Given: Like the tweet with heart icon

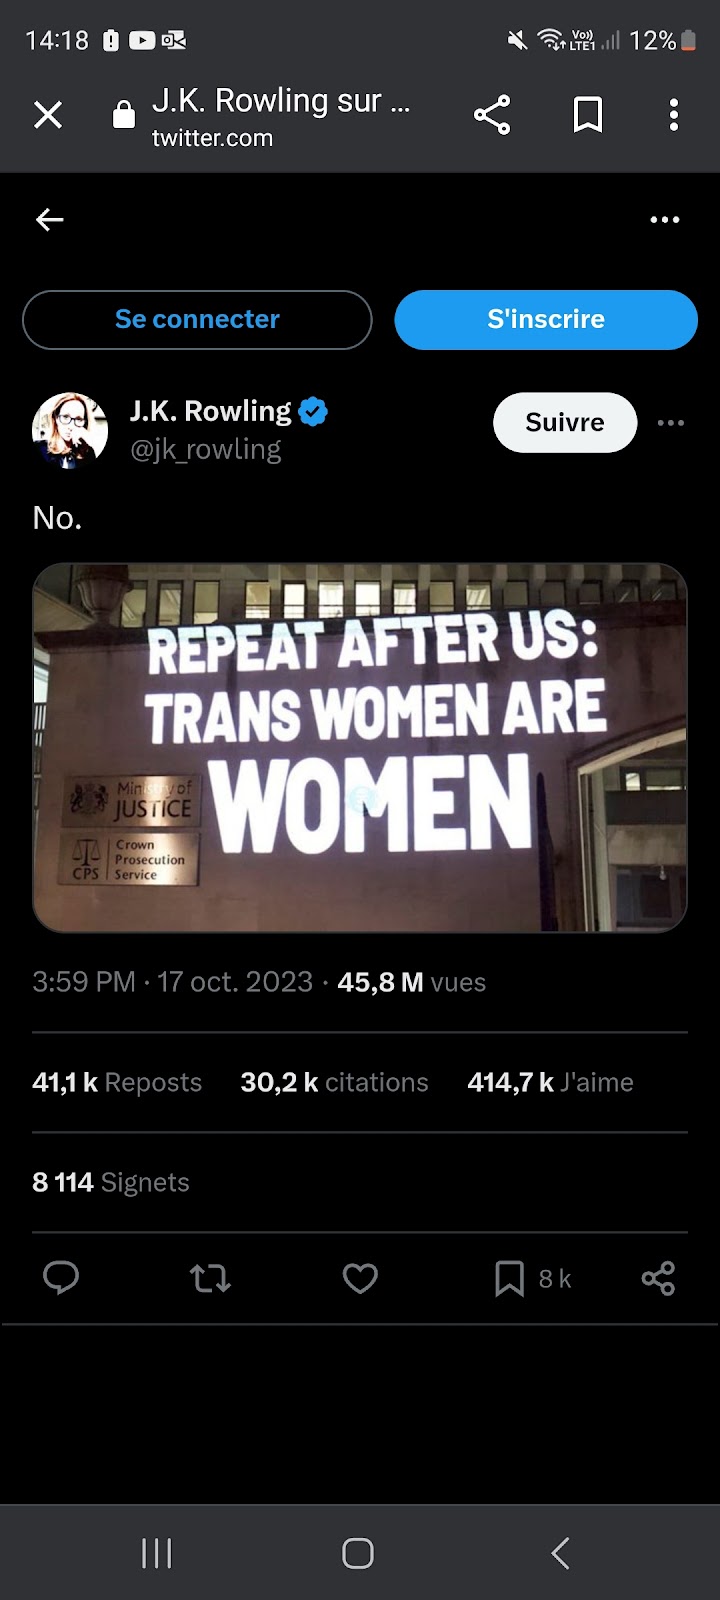Looking at the screenshot, I should click(360, 1278).
